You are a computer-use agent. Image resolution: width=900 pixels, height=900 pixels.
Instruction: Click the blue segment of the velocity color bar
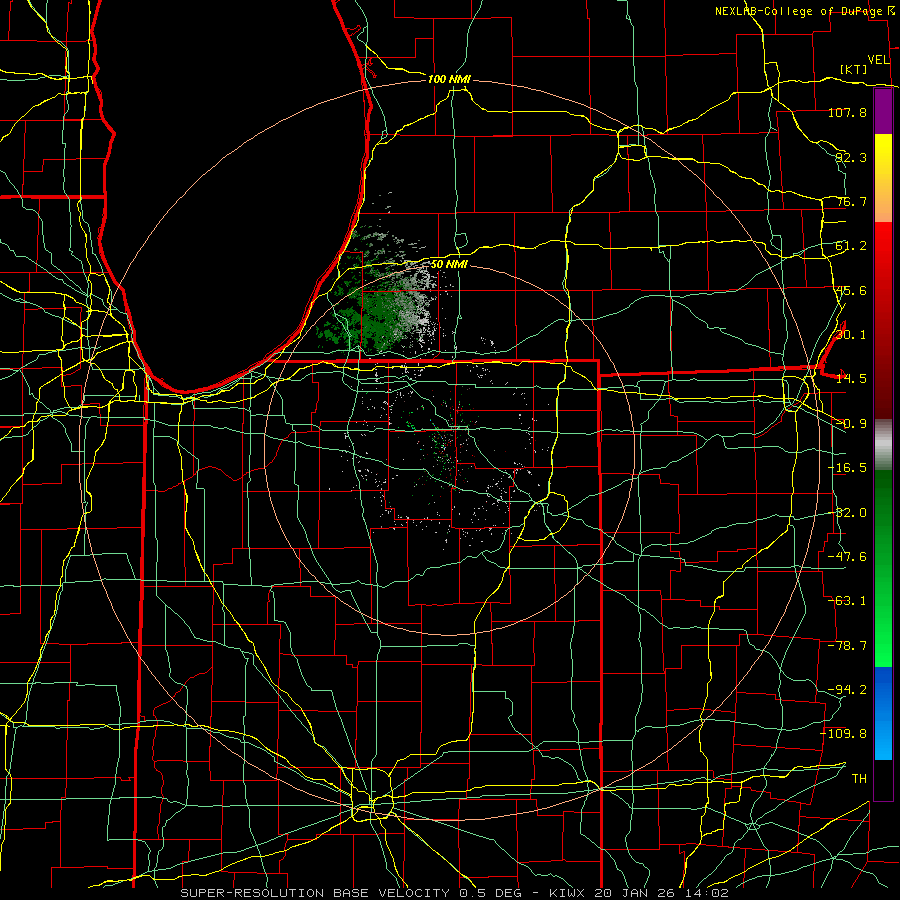[x=883, y=713]
